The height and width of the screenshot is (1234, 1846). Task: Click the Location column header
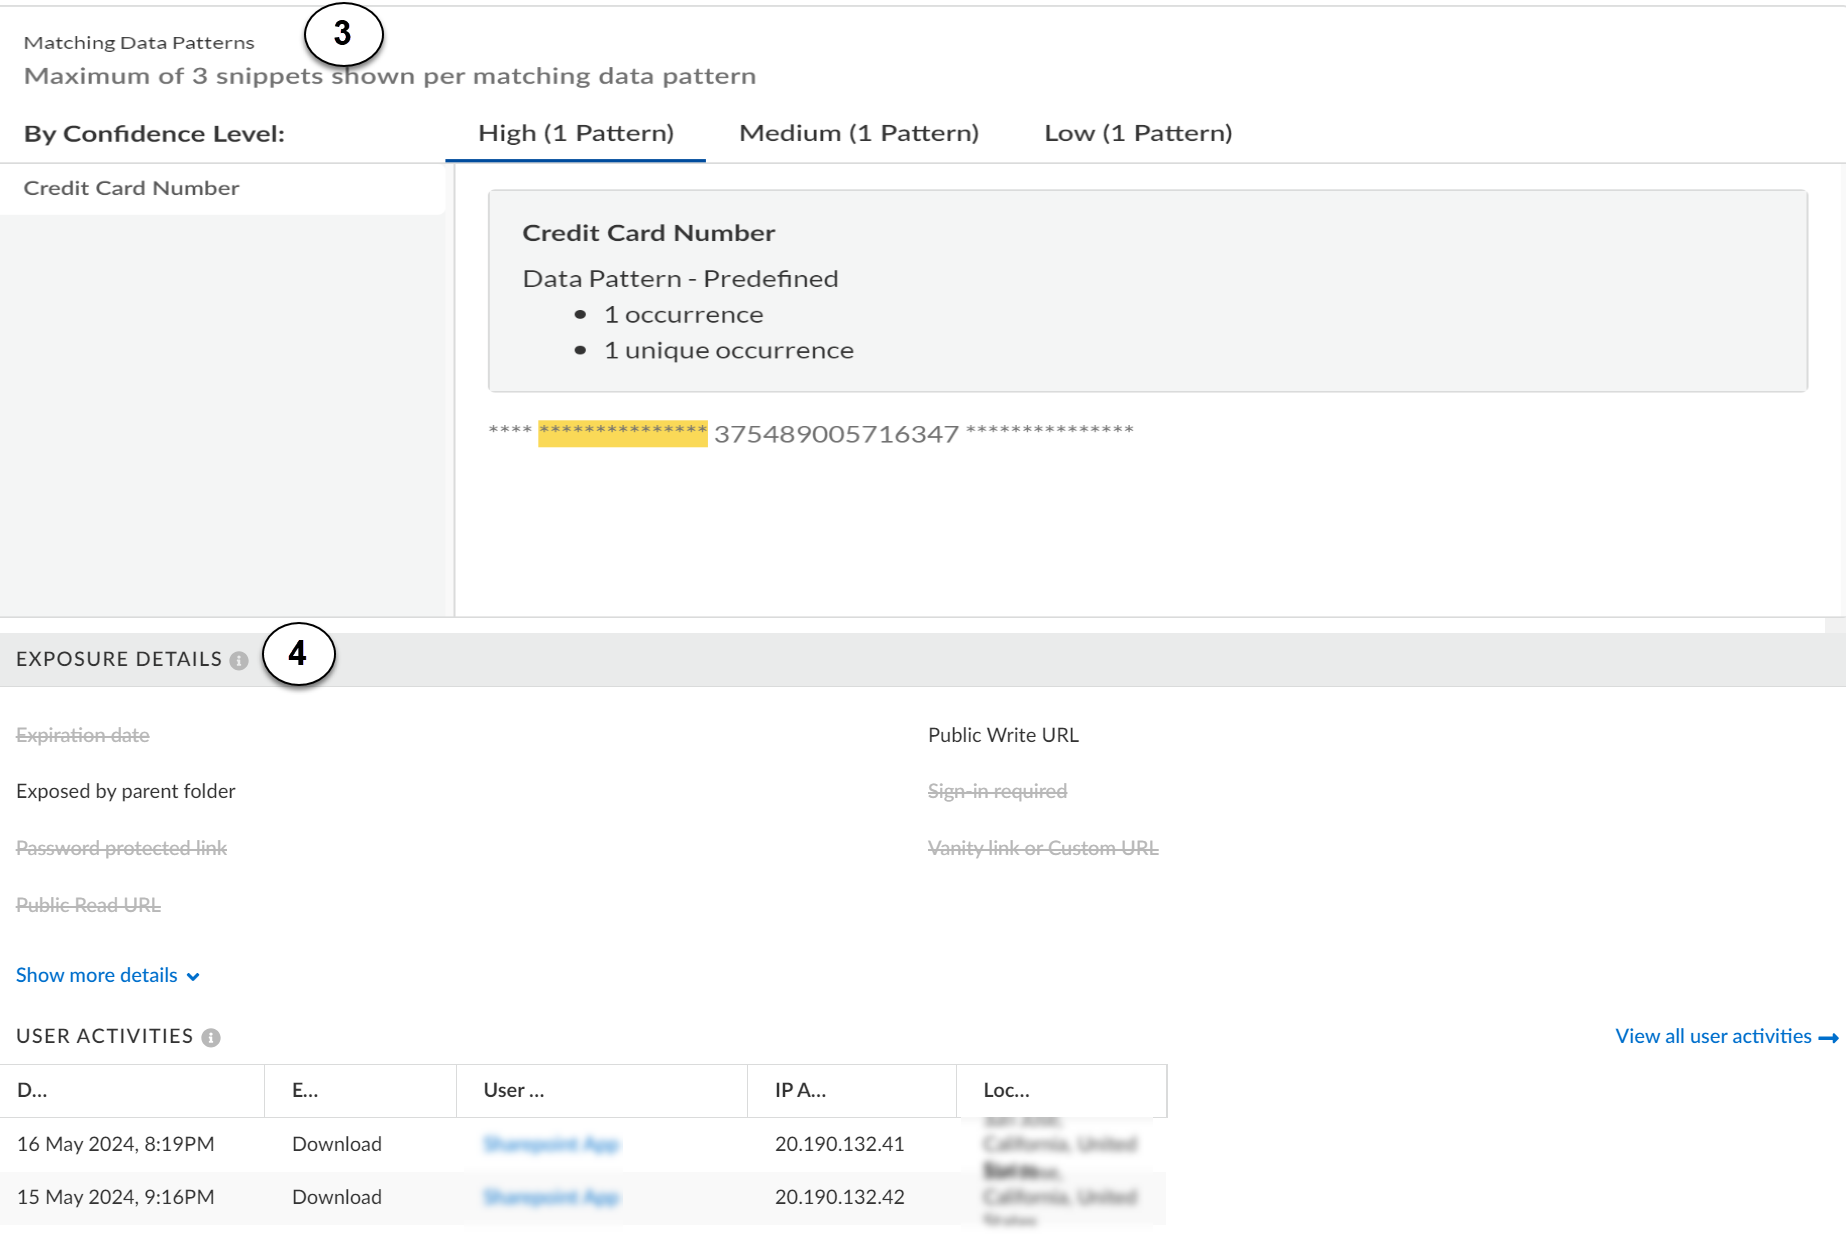point(1005,1090)
